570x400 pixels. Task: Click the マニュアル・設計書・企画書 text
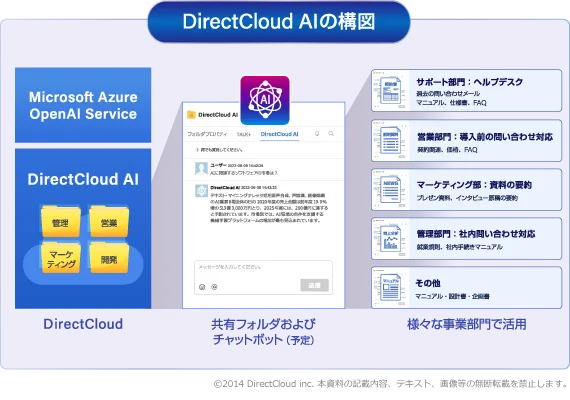(x=452, y=296)
